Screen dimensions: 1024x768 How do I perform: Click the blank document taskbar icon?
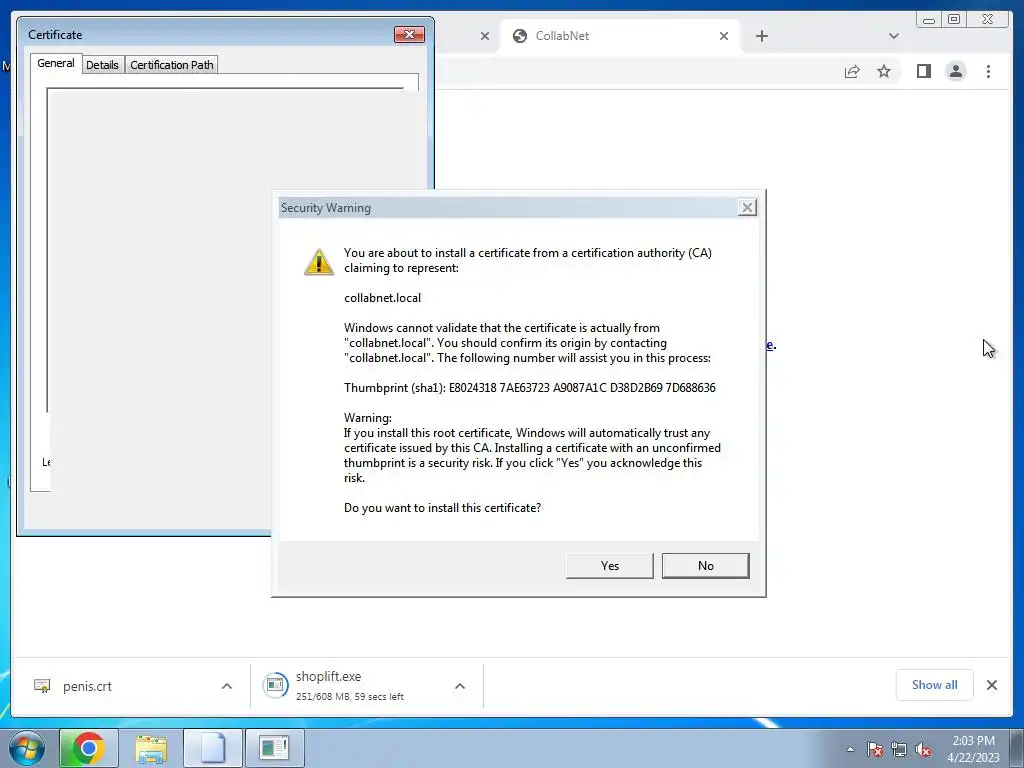tap(213, 748)
